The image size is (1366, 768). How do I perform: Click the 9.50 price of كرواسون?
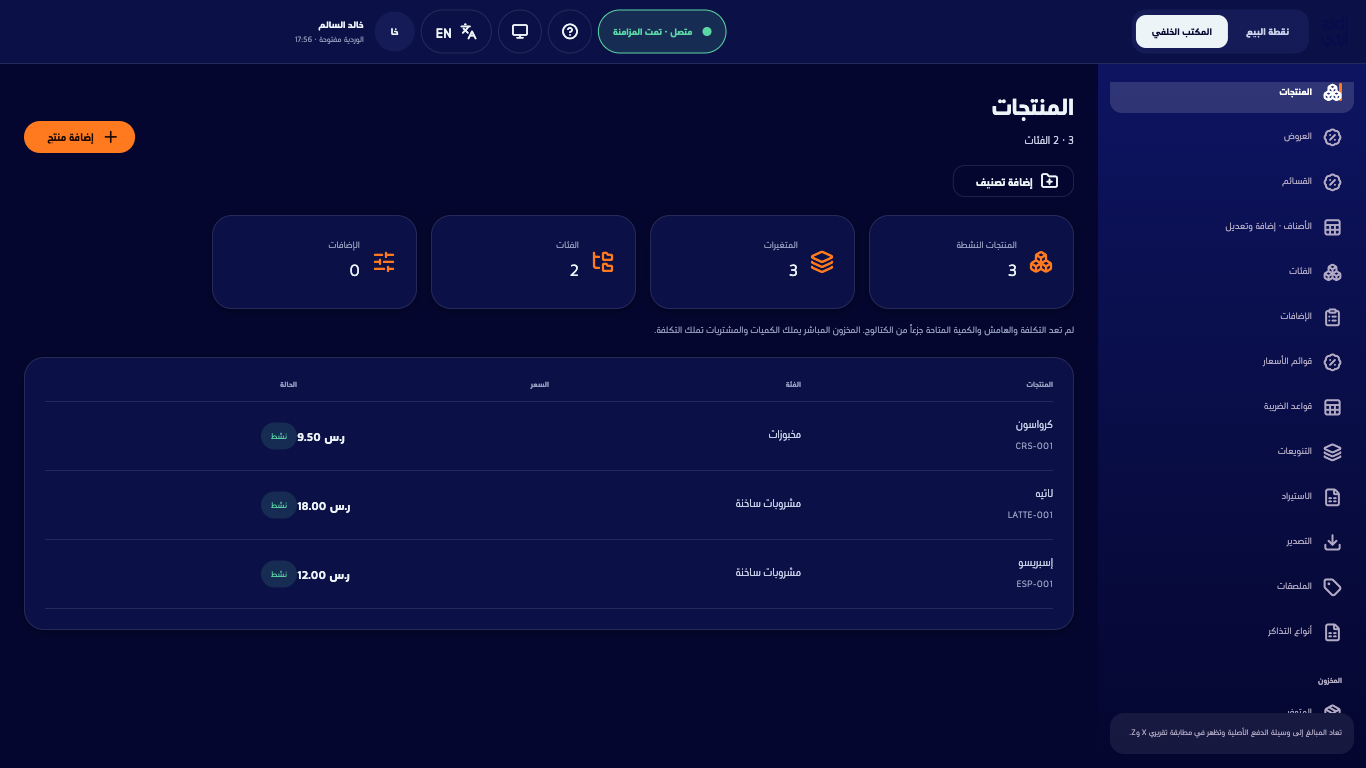(321, 437)
